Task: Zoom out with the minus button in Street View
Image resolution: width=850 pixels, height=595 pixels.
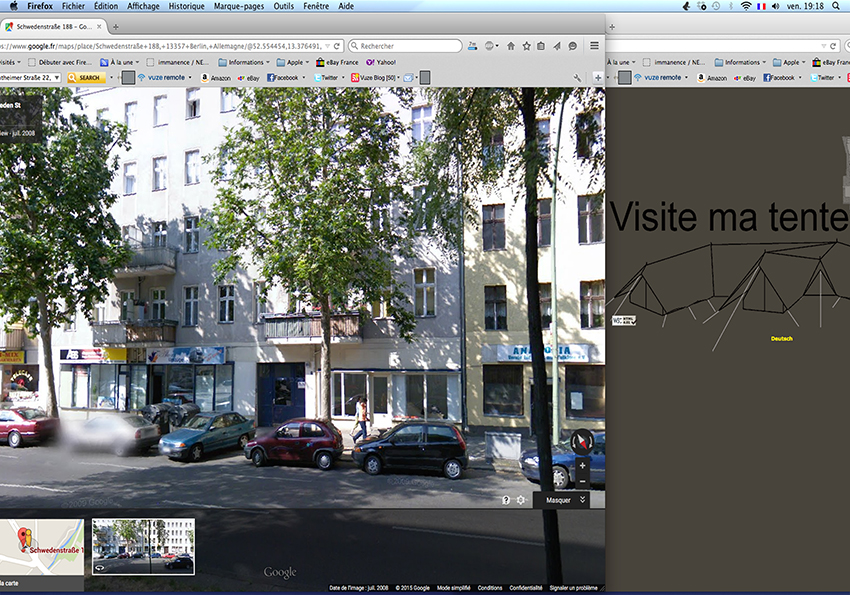Action: [582, 481]
